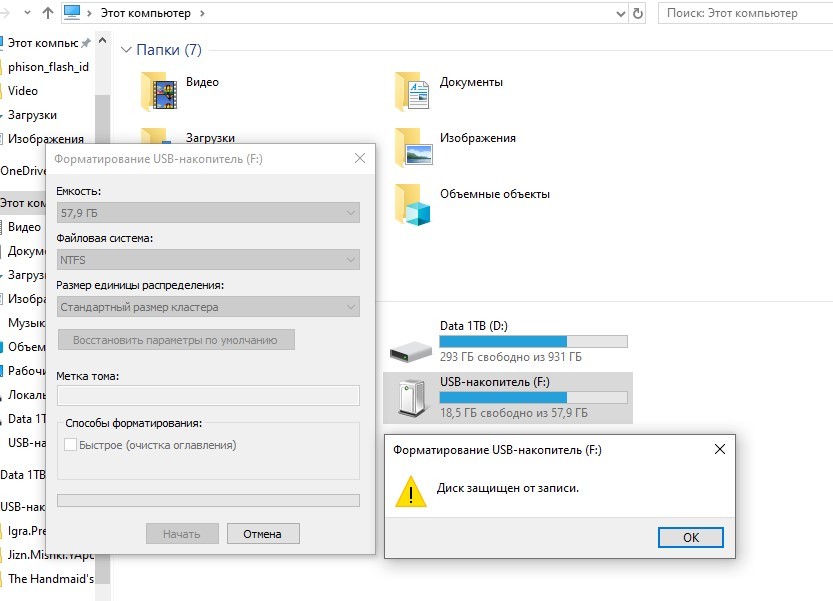Open the Емкость dropdown showing 57,9 ГБ
The height and width of the screenshot is (601, 833).
point(208,213)
